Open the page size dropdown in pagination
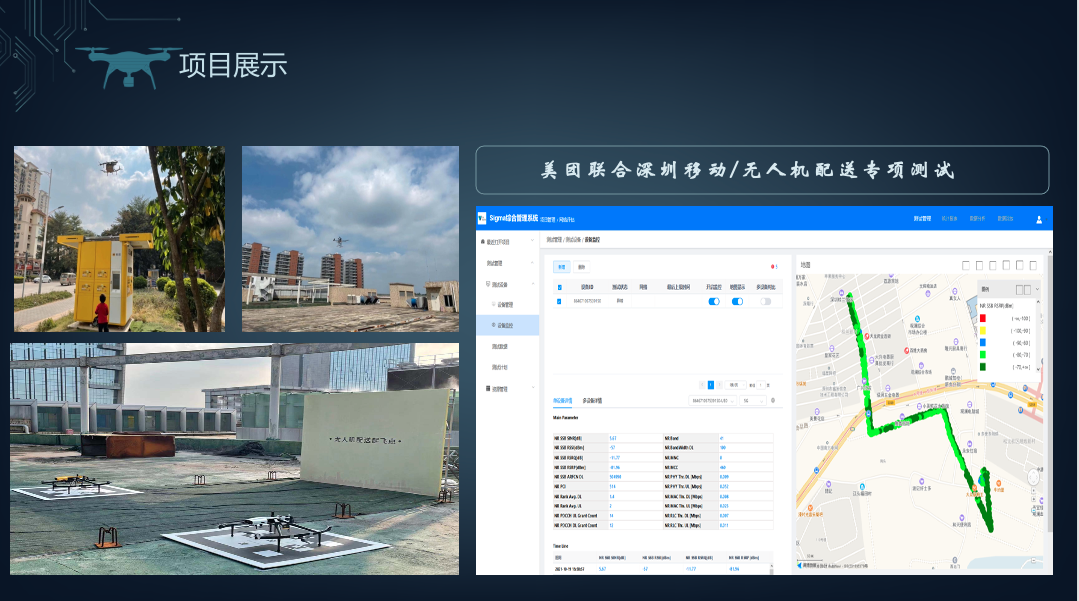 tap(734, 385)
